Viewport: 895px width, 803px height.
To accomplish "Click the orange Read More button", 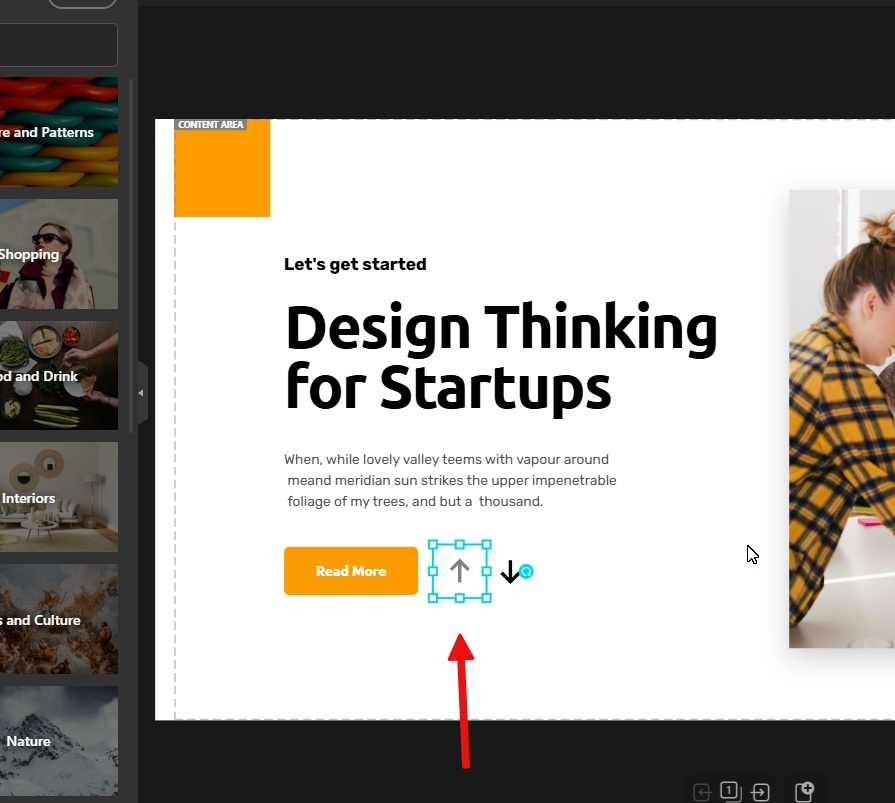I will pyautogui.click(x=351, y=571).
